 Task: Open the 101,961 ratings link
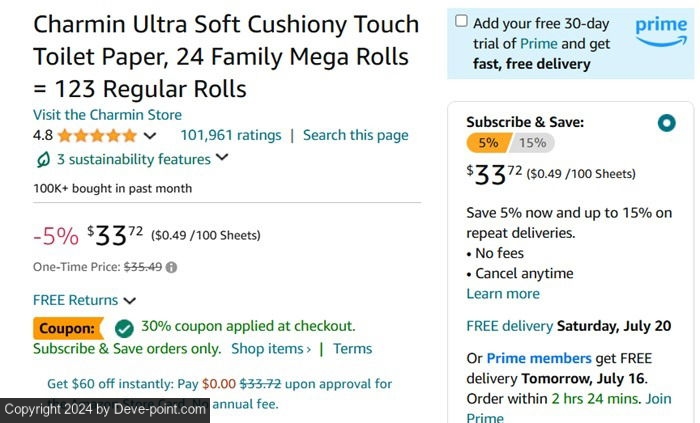(230, 135)
